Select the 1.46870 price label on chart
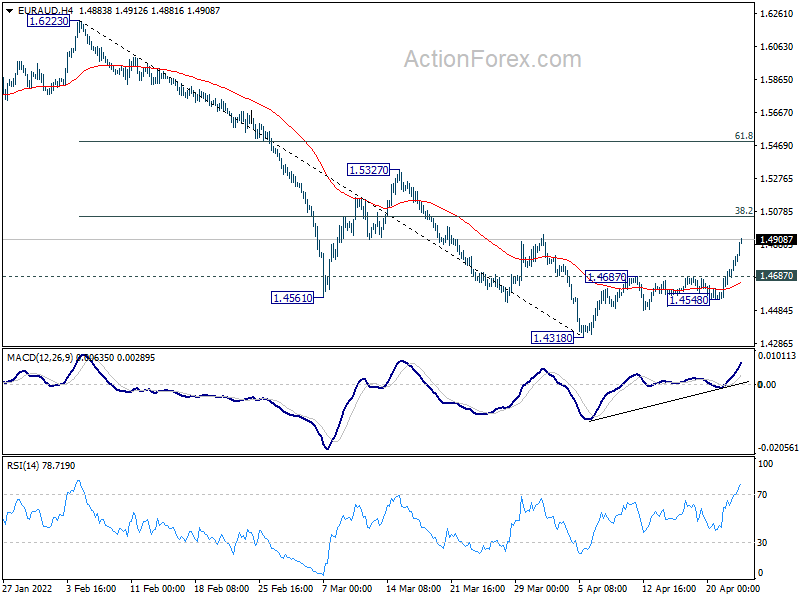Image resolution: width=800 pixels, height=600 pixels. point(606,277)
